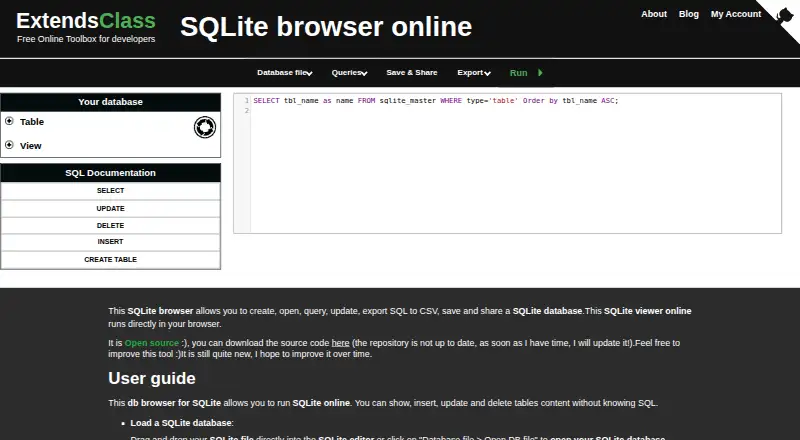Click the Open source green link
The height and width of the screenshot is (440, 800).
pyautogui.click(x=152, y=343)
